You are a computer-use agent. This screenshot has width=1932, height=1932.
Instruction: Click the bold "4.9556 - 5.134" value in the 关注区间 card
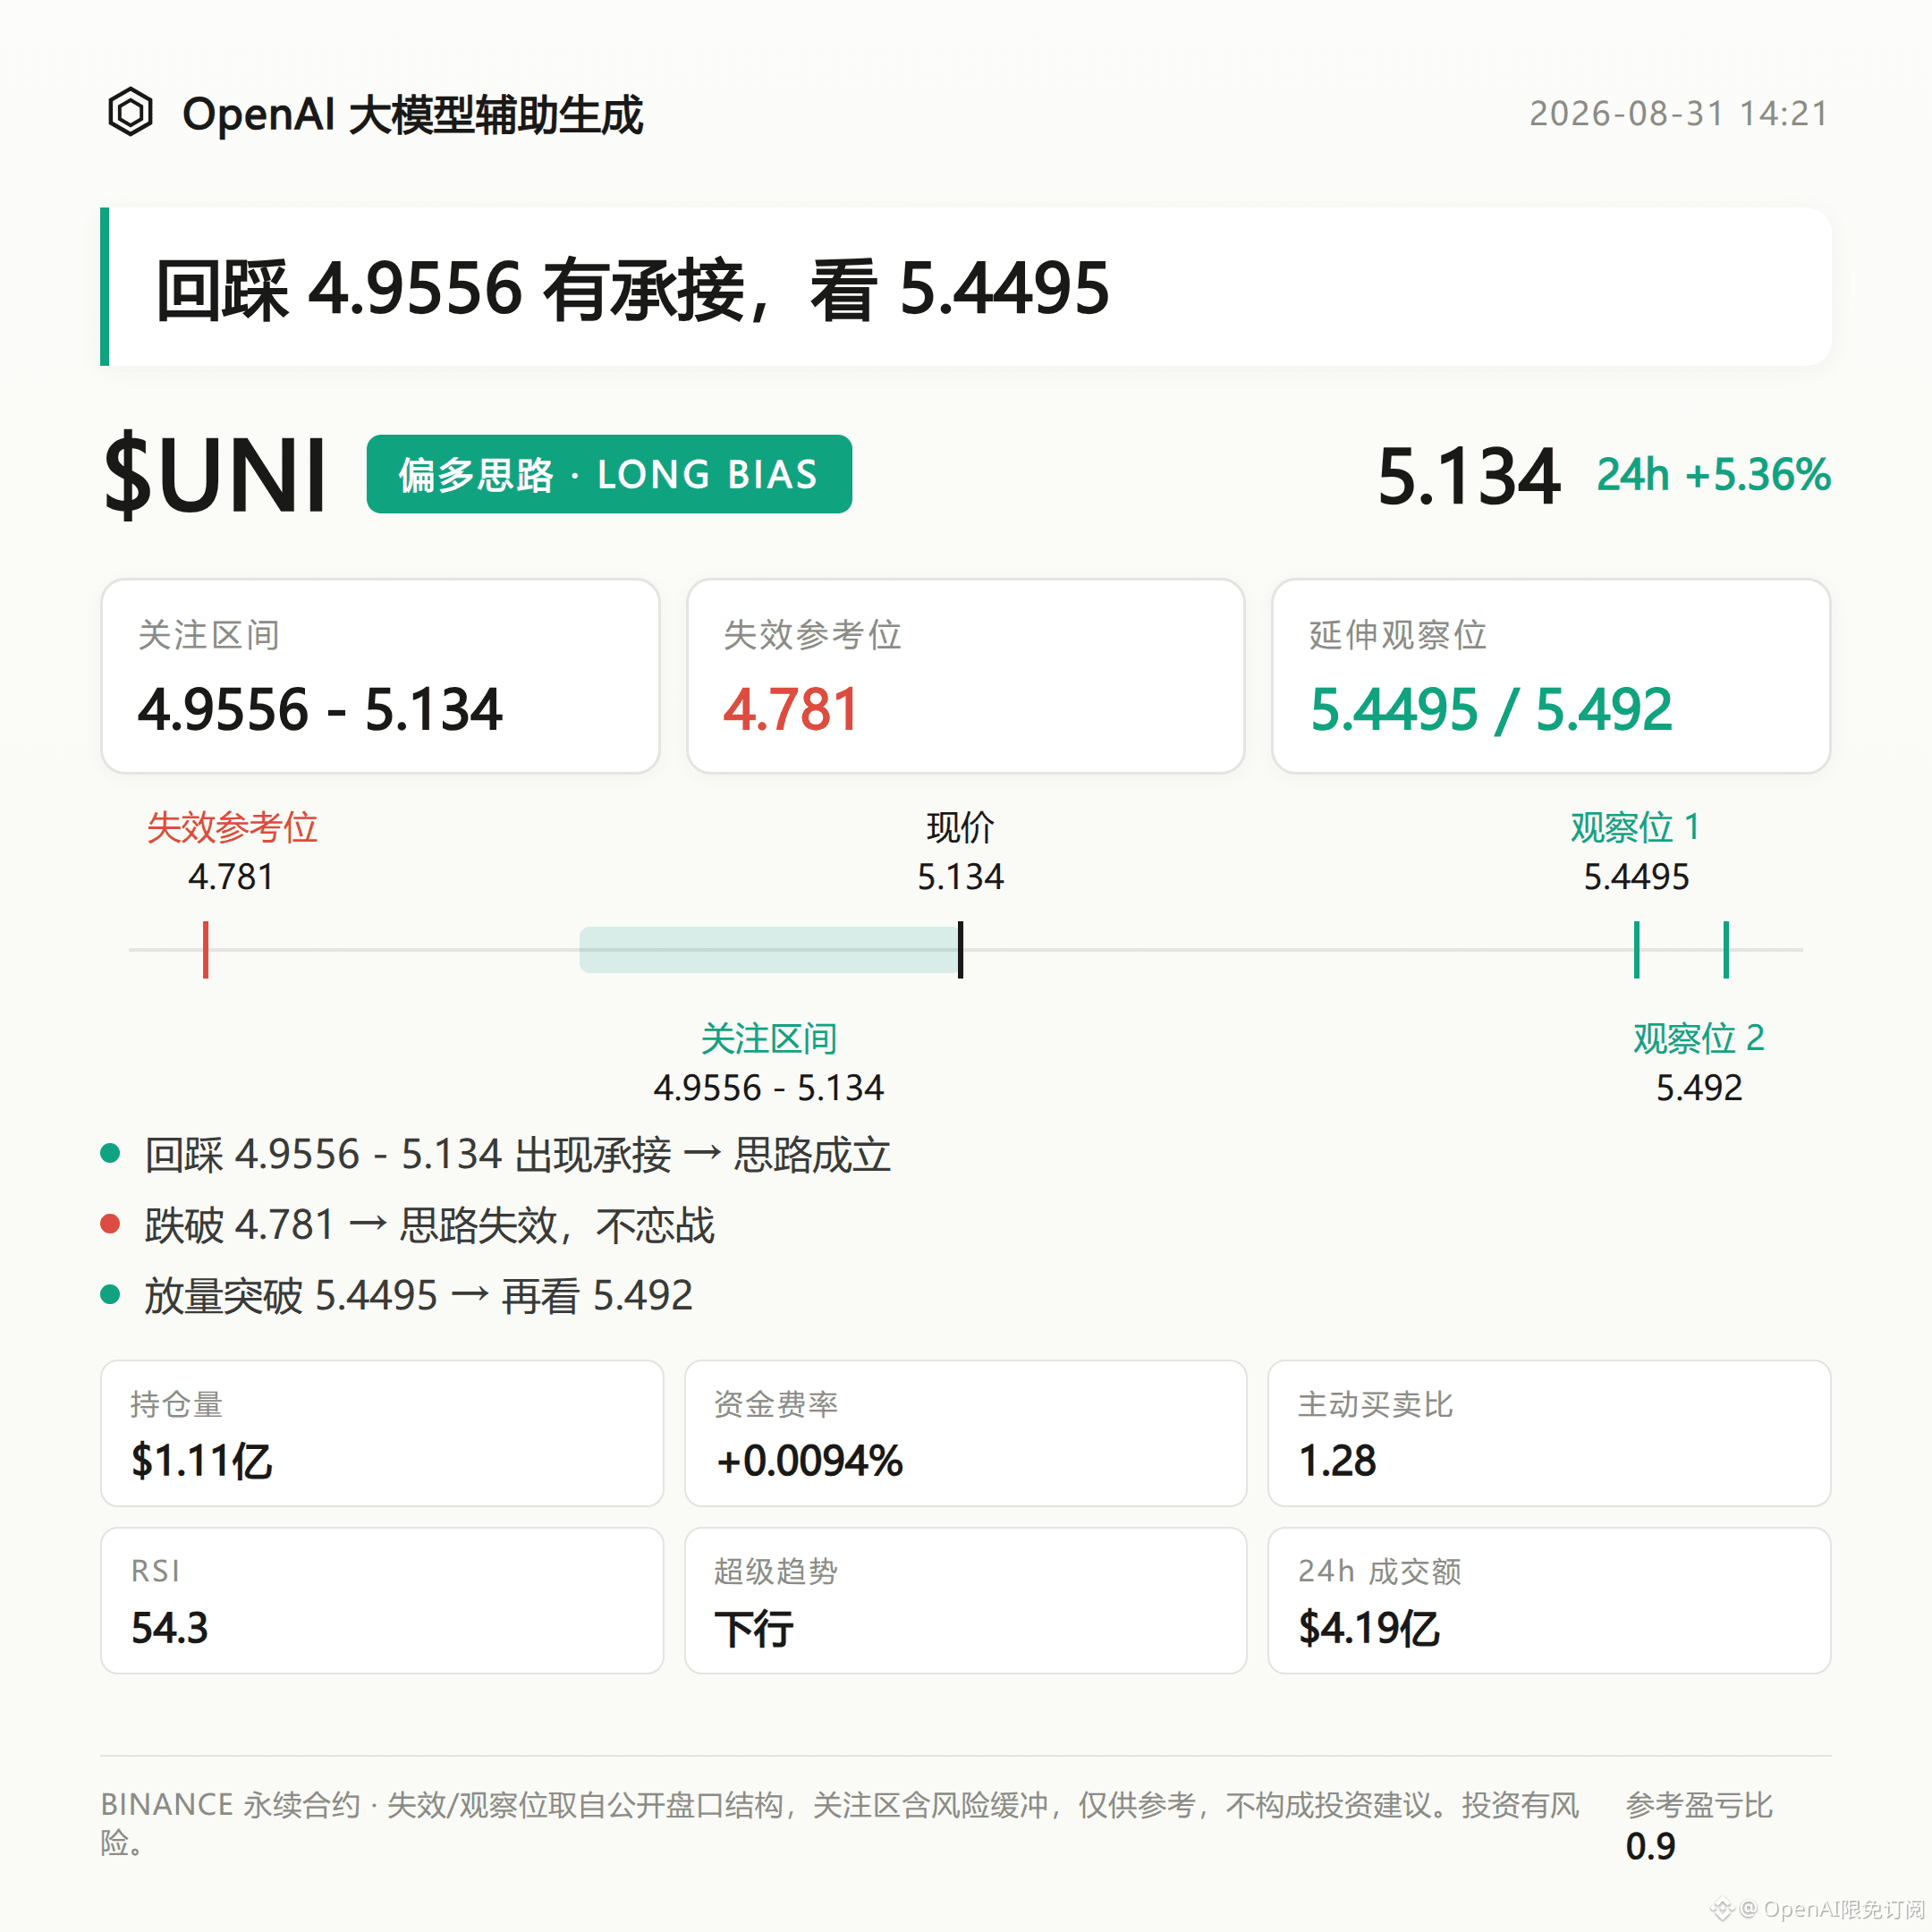click(320, 709)
